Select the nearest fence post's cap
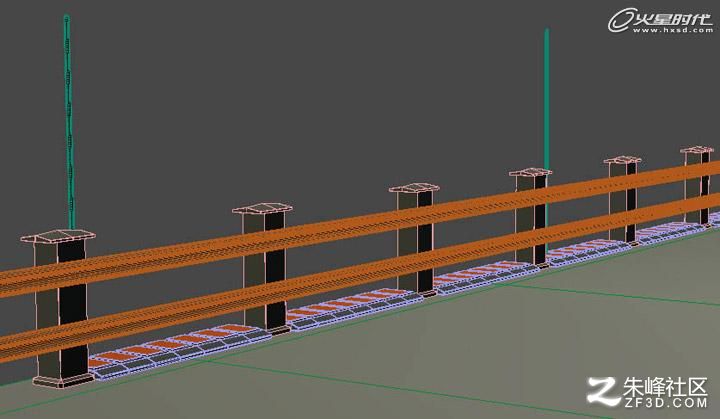The image size is (720, 419). click(58, 237)
